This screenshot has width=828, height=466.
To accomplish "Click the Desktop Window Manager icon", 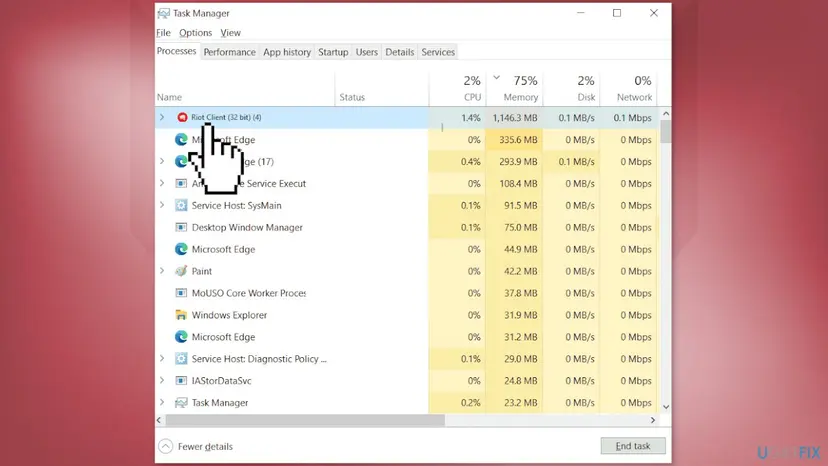I will [181, 227].
